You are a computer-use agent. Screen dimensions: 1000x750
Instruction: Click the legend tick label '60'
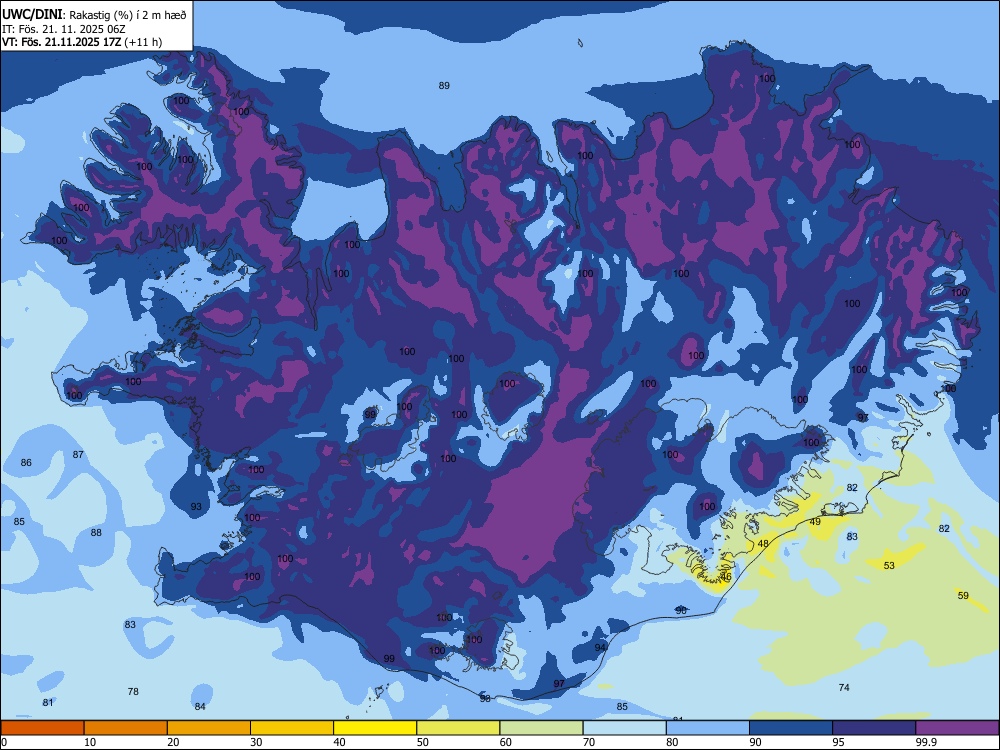coord(506,742)
